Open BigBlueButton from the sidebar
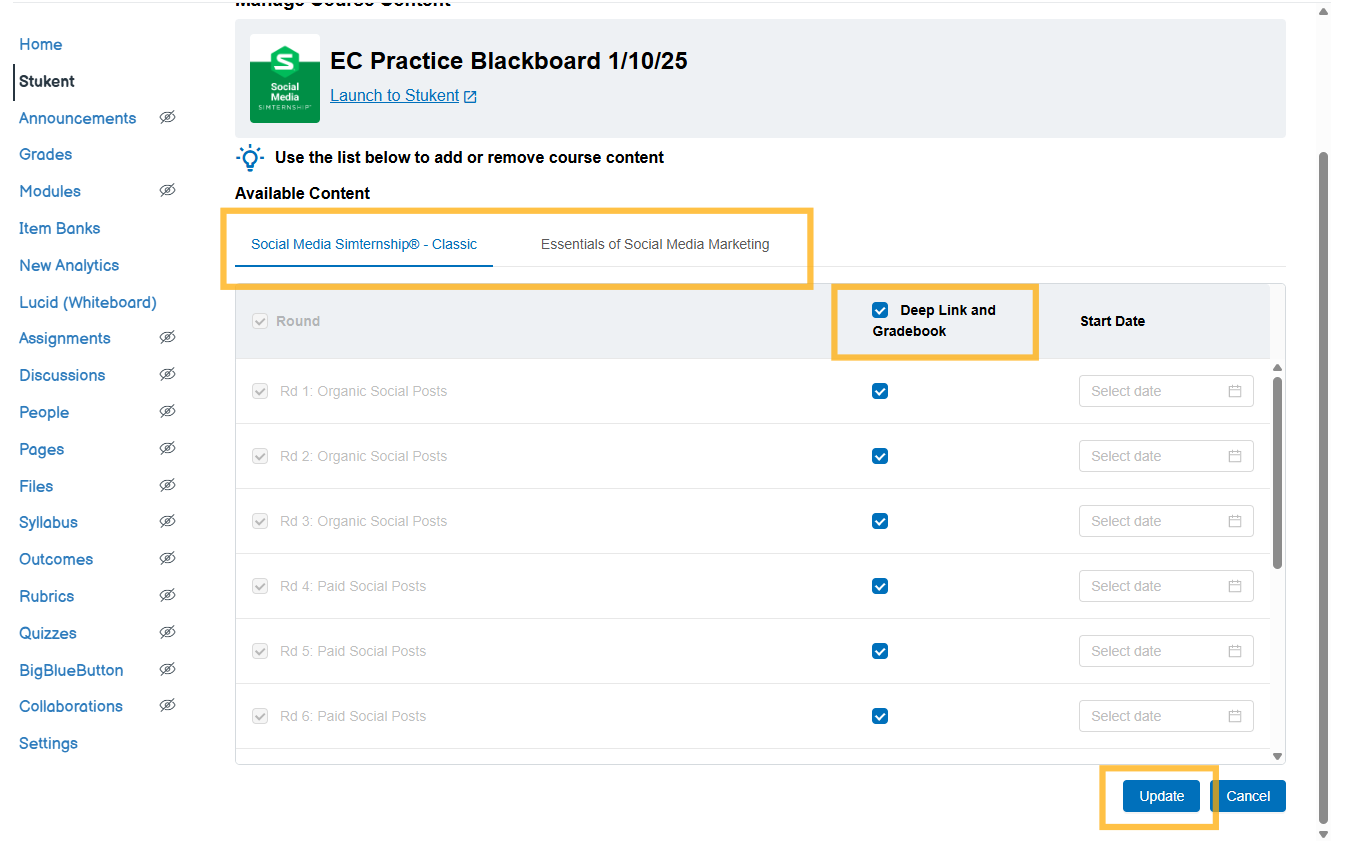This screenshot has width=1353, height=842. (x=71, y=670)
